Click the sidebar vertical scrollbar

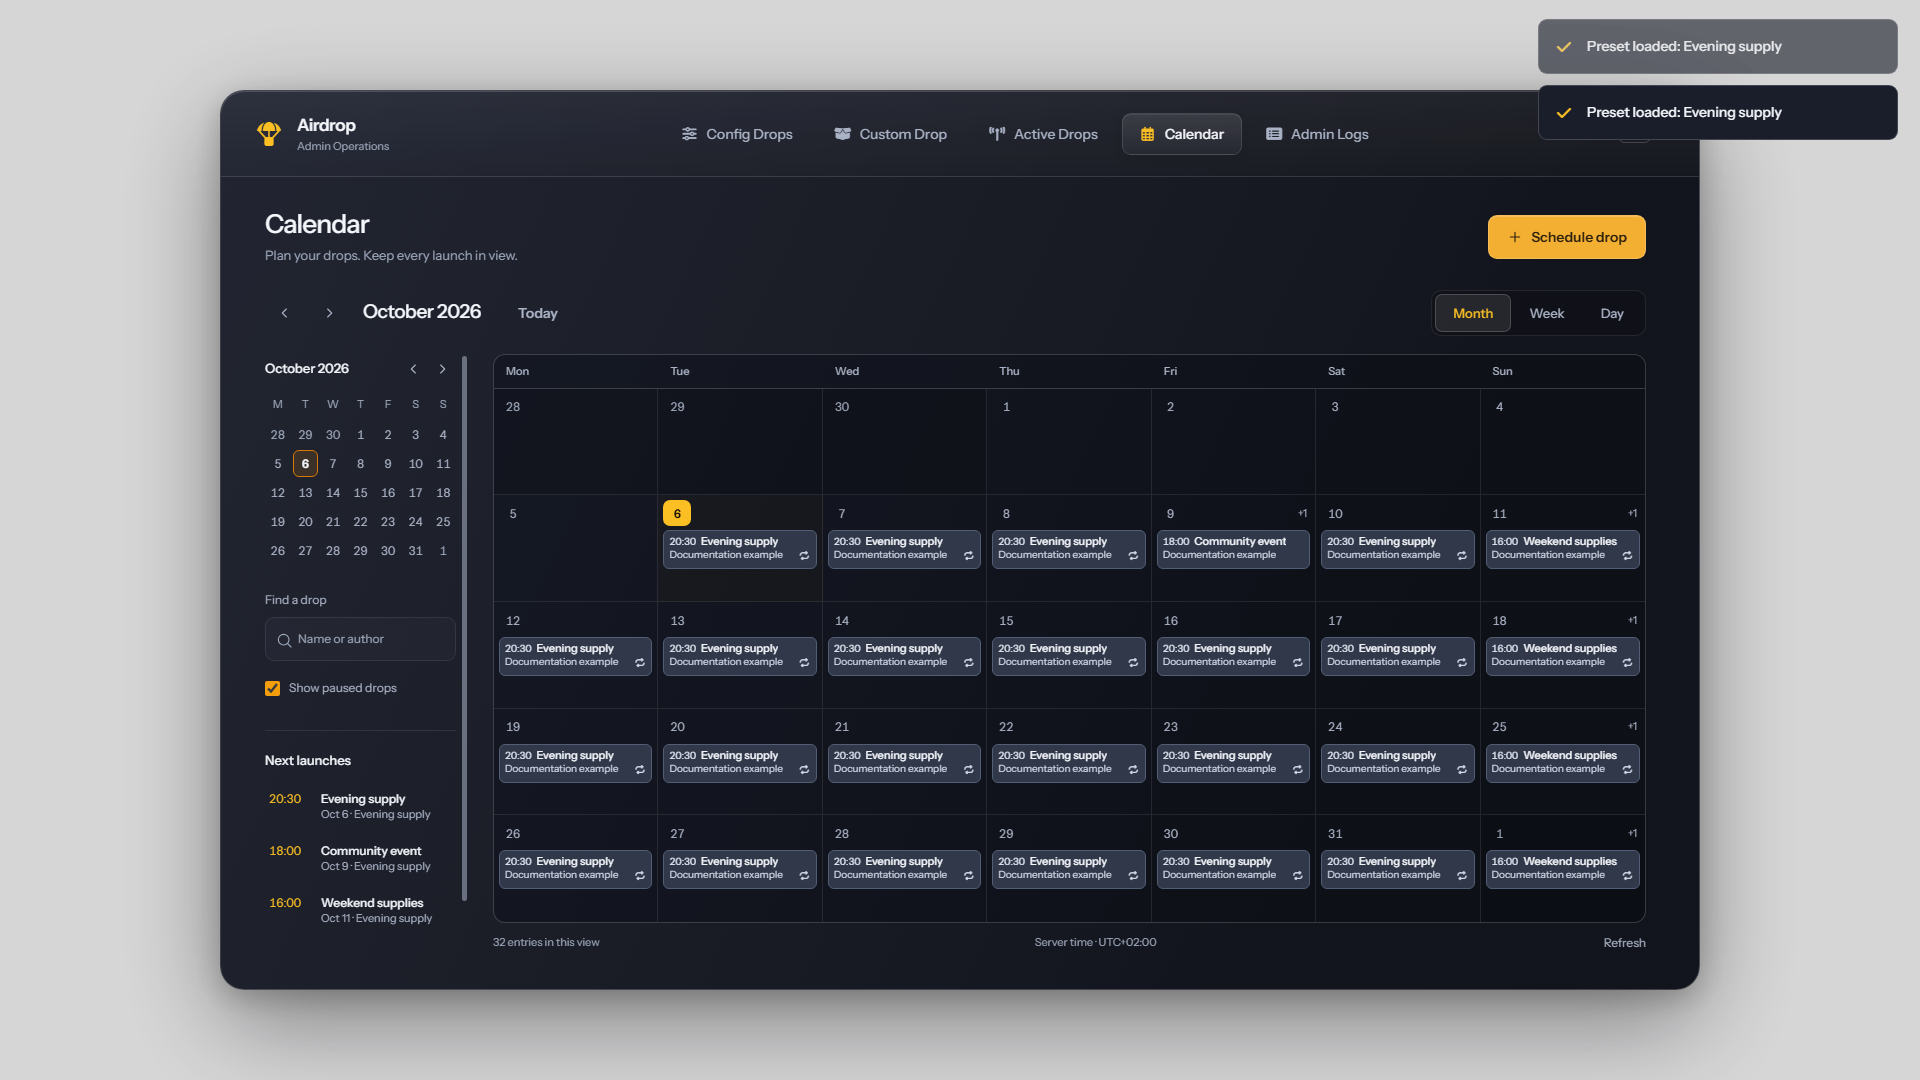[x=464, y=628]
